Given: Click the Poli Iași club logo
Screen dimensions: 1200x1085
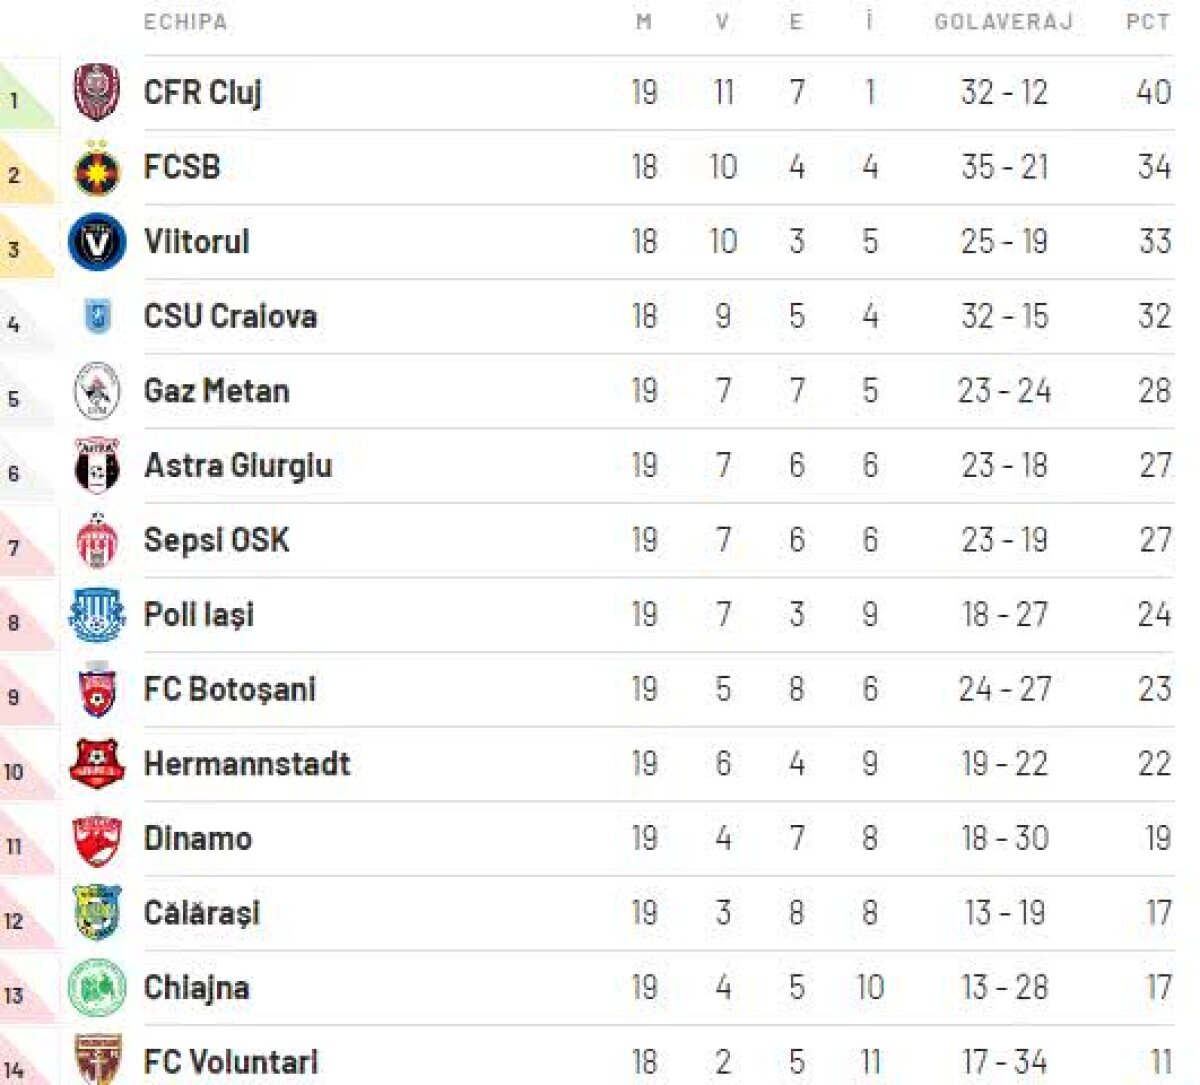Looking at the screenshot, I should click(97, 615).
